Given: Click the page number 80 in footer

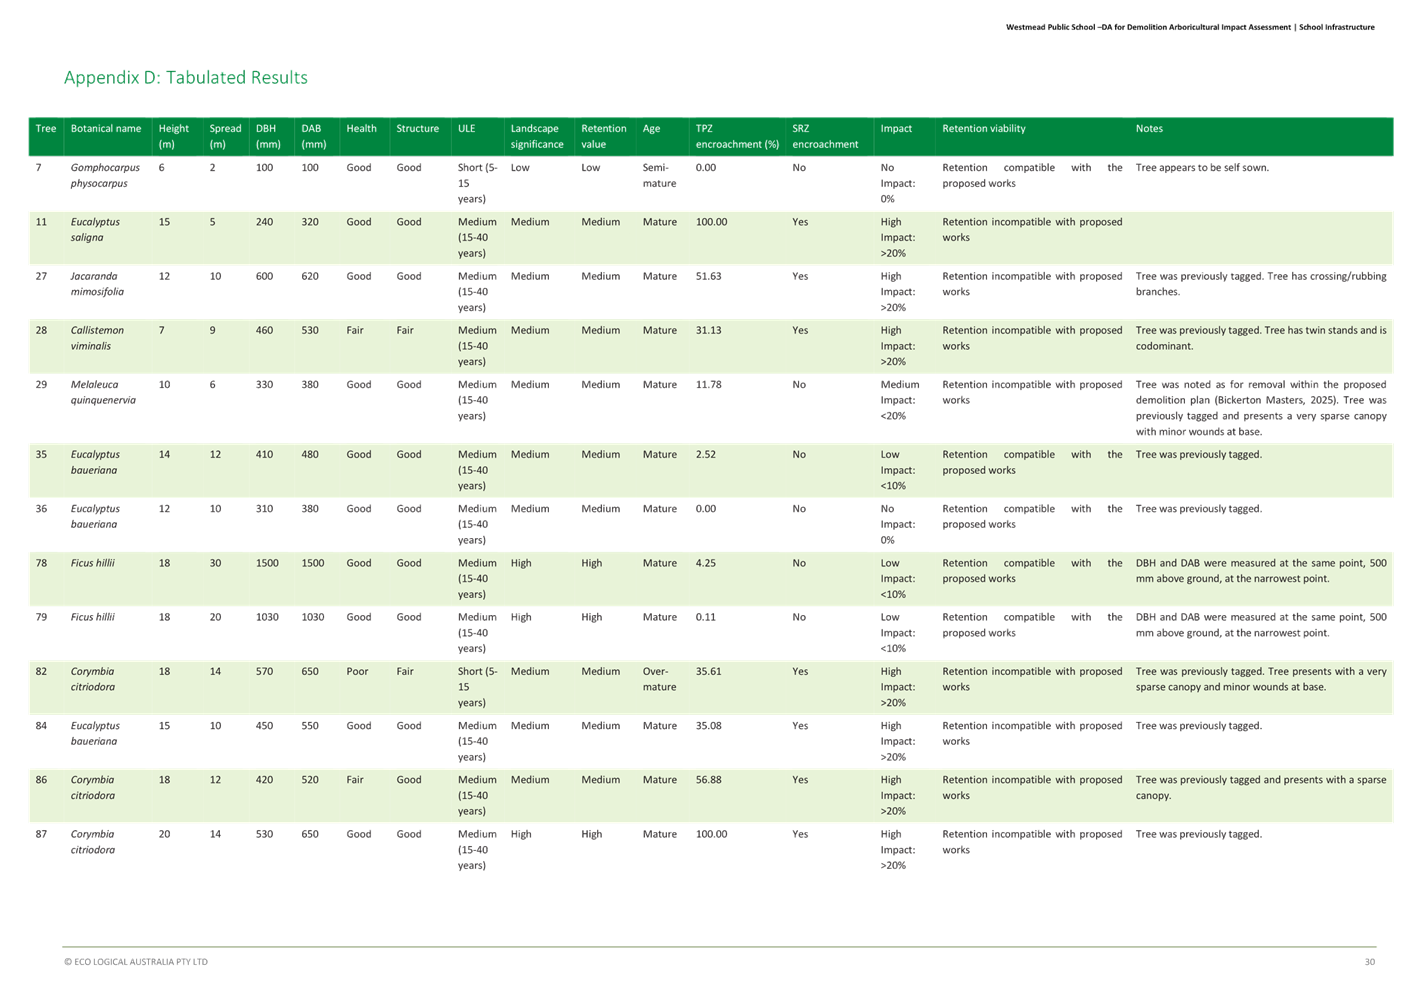Looking at the screenshot, I should tap(1370, 962).
